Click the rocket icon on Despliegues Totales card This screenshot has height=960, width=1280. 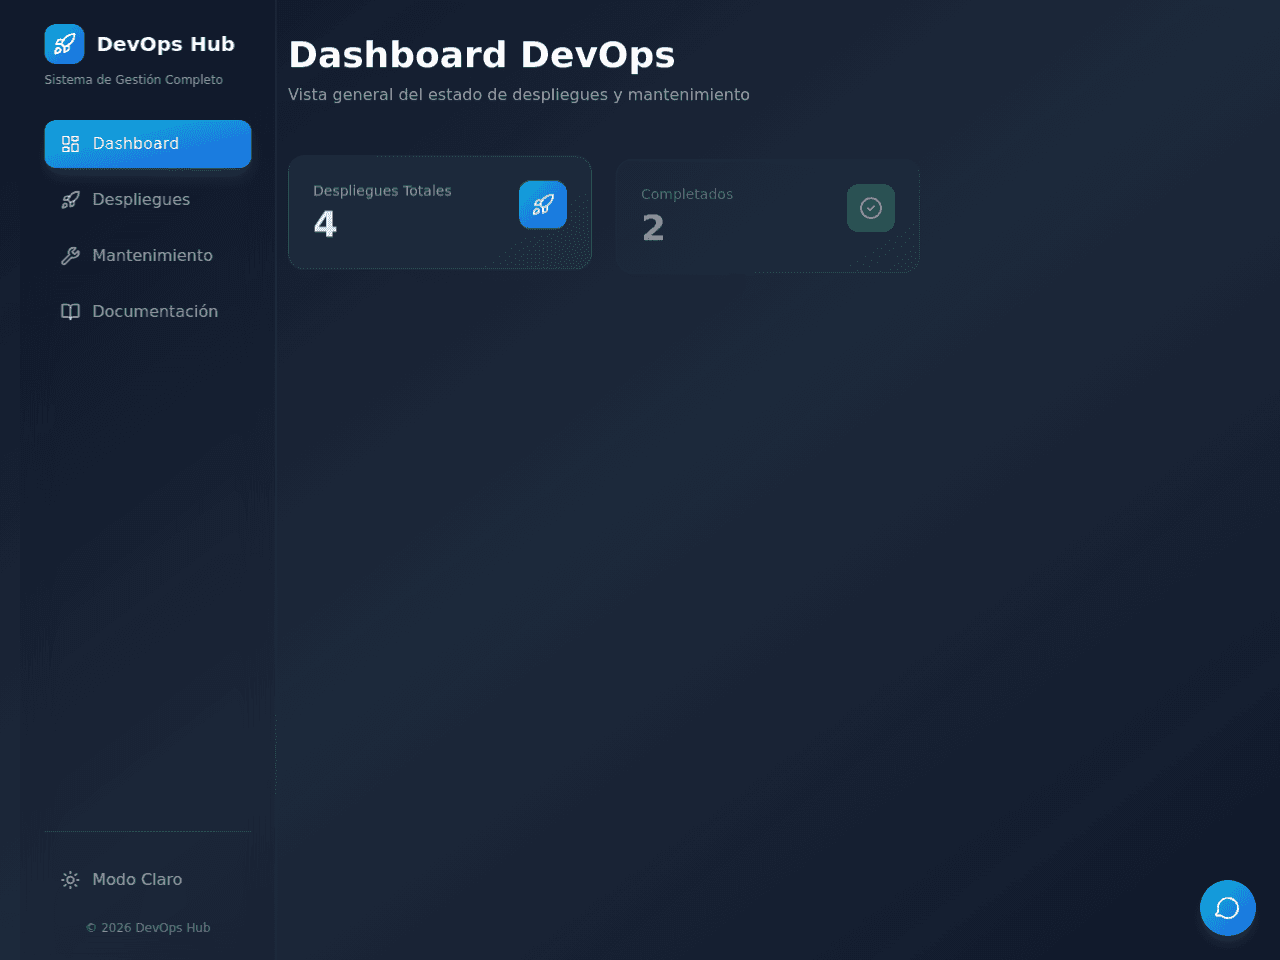point(543,205)
